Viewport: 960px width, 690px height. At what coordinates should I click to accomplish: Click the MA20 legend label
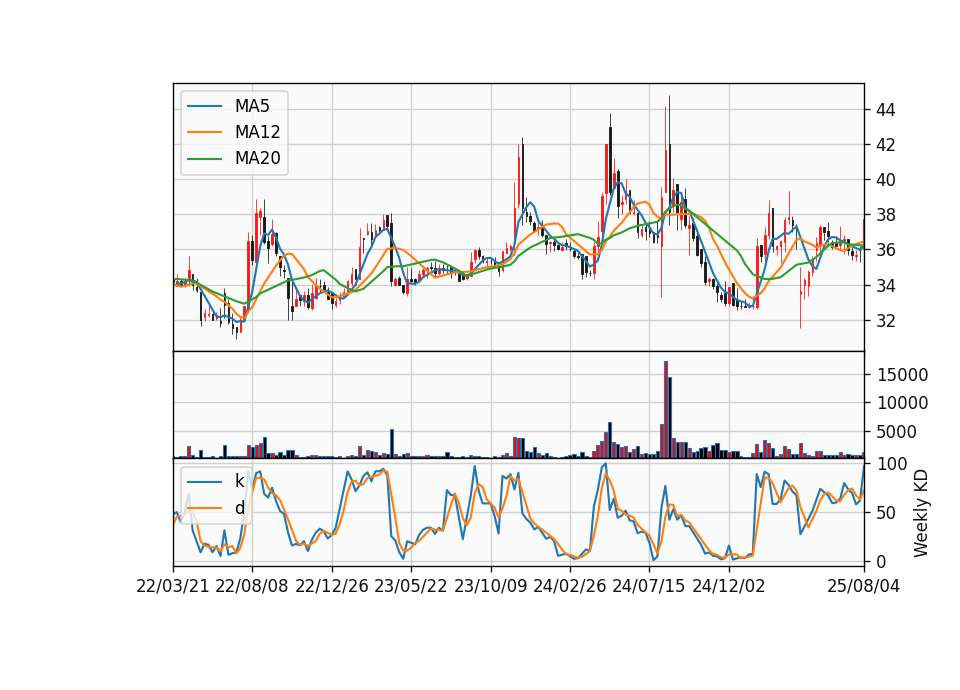point(257,158)
